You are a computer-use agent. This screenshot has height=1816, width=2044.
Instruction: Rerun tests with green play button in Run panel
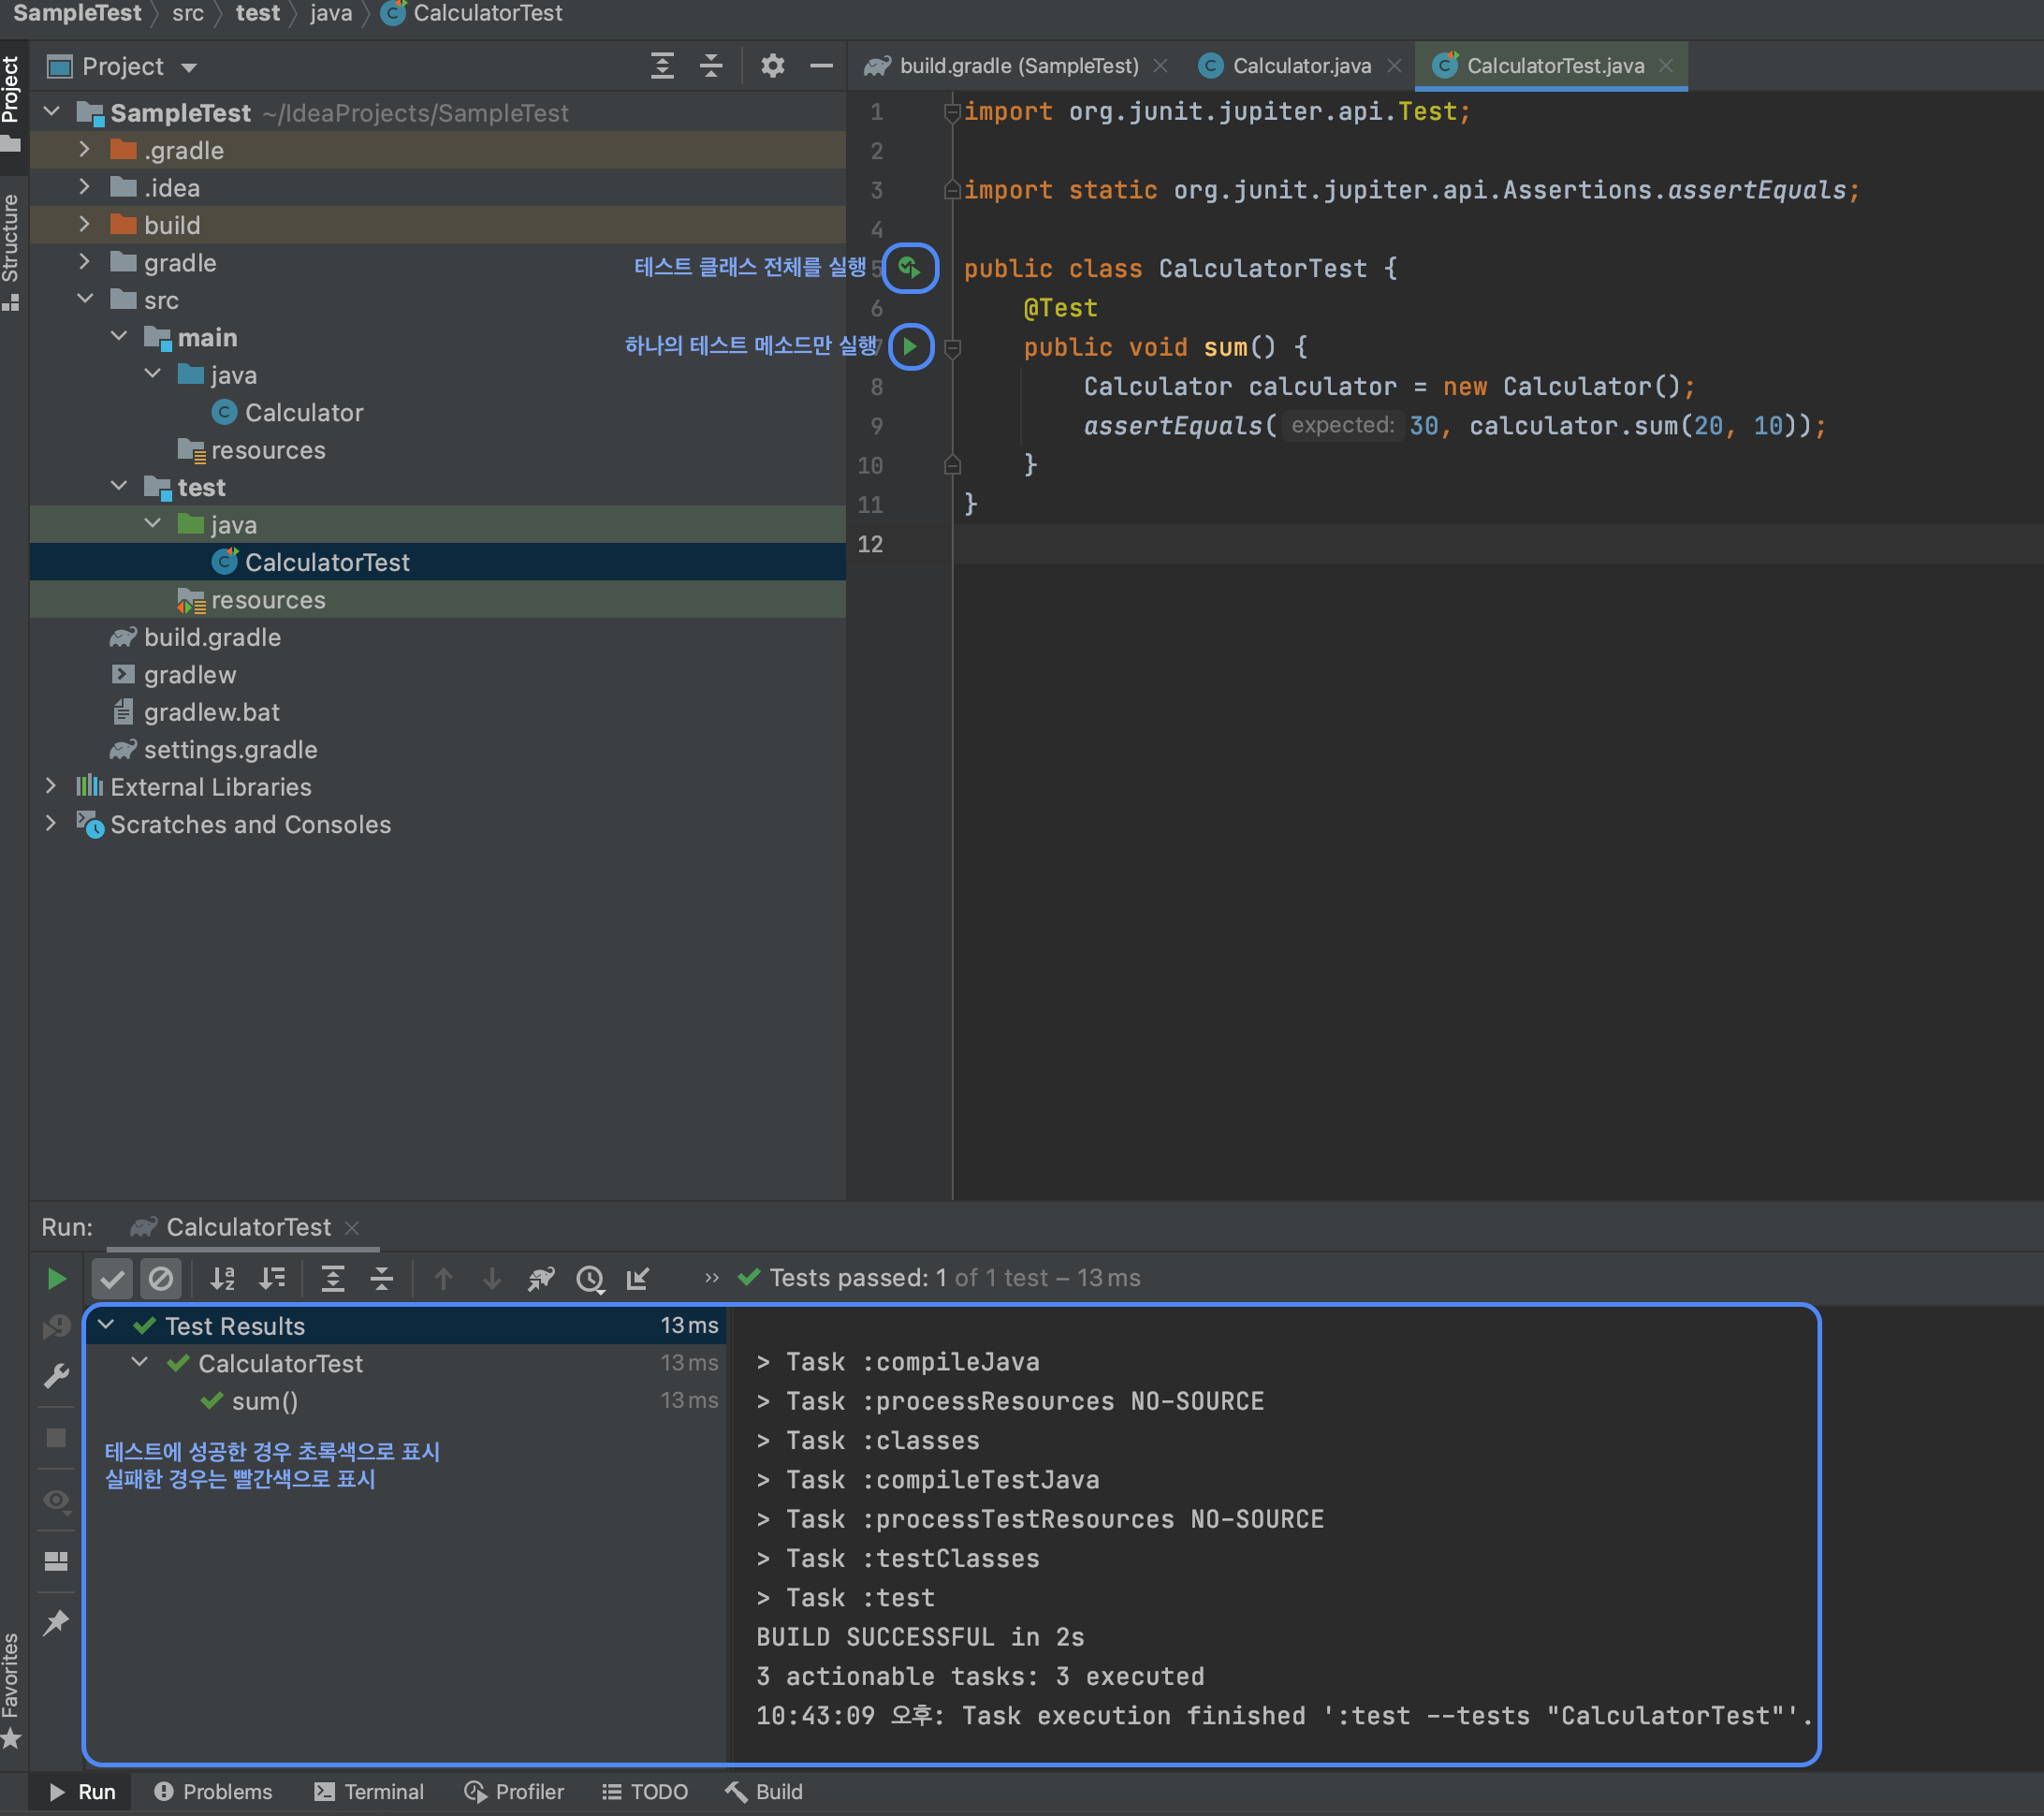57,1278
